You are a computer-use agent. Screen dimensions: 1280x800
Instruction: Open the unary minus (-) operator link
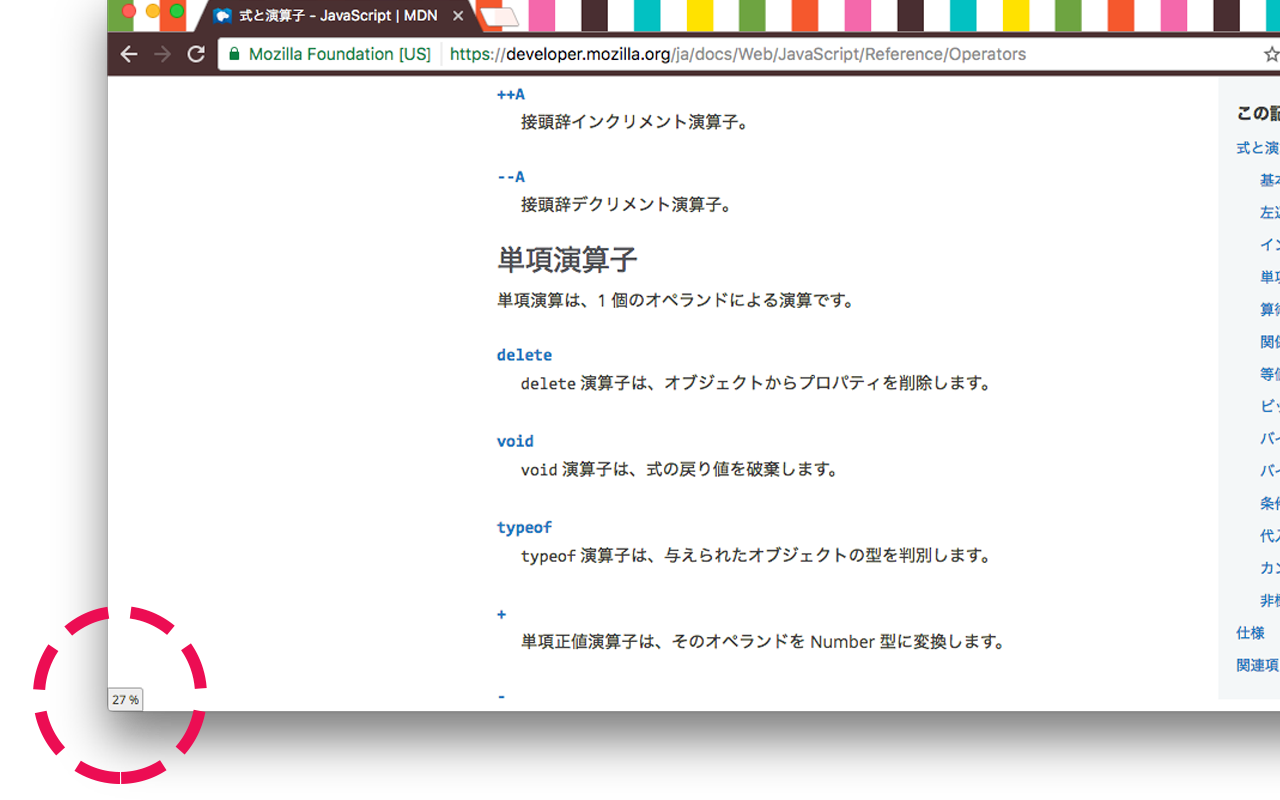click(501, 696)
